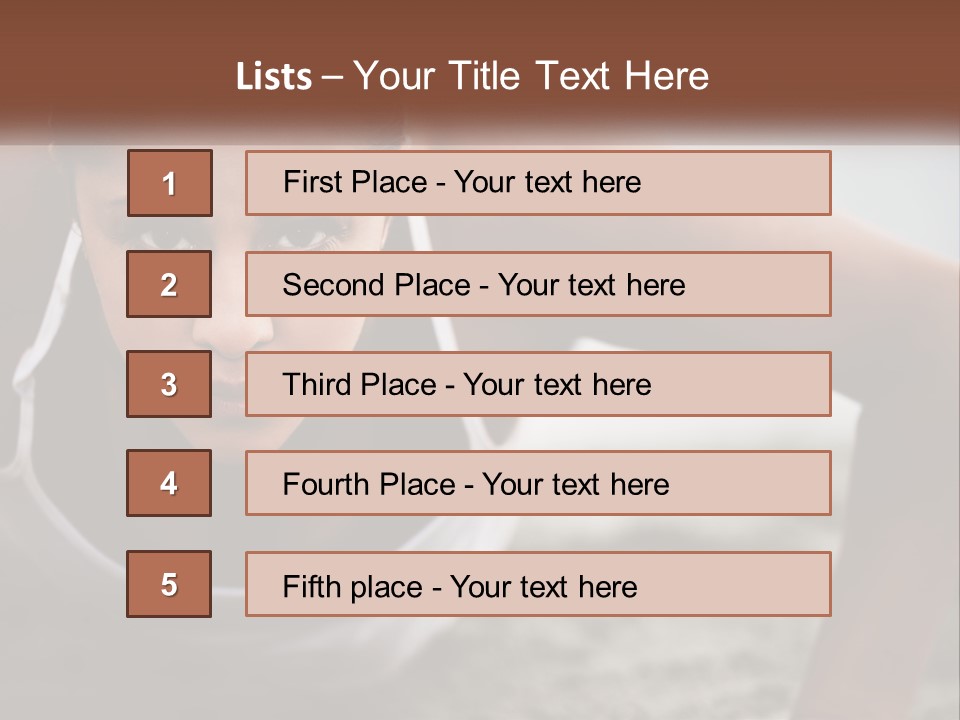Select the First Place text bar
Image resolution: width=960 pixels, height=720 pixels.
pos(538,183)
